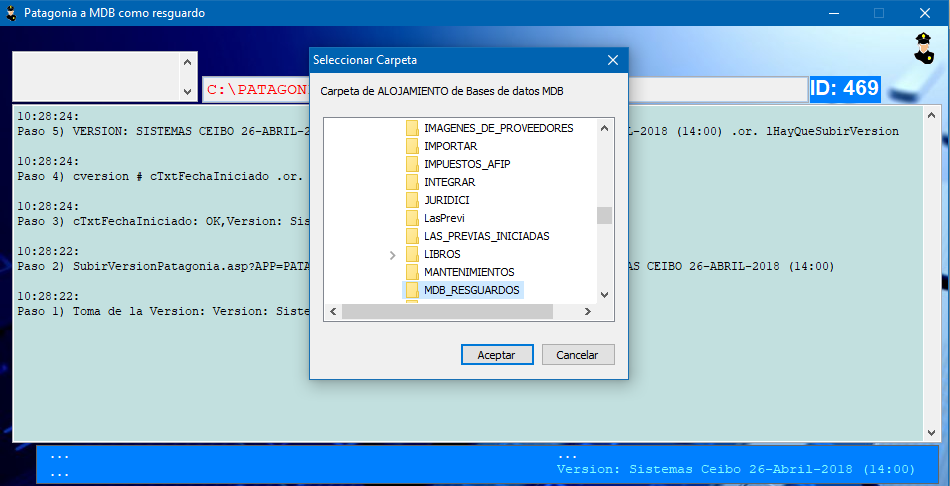This screenshot has width=950, height=486.
Task: Select the LasPrevi folder
Action: [444, 218]
